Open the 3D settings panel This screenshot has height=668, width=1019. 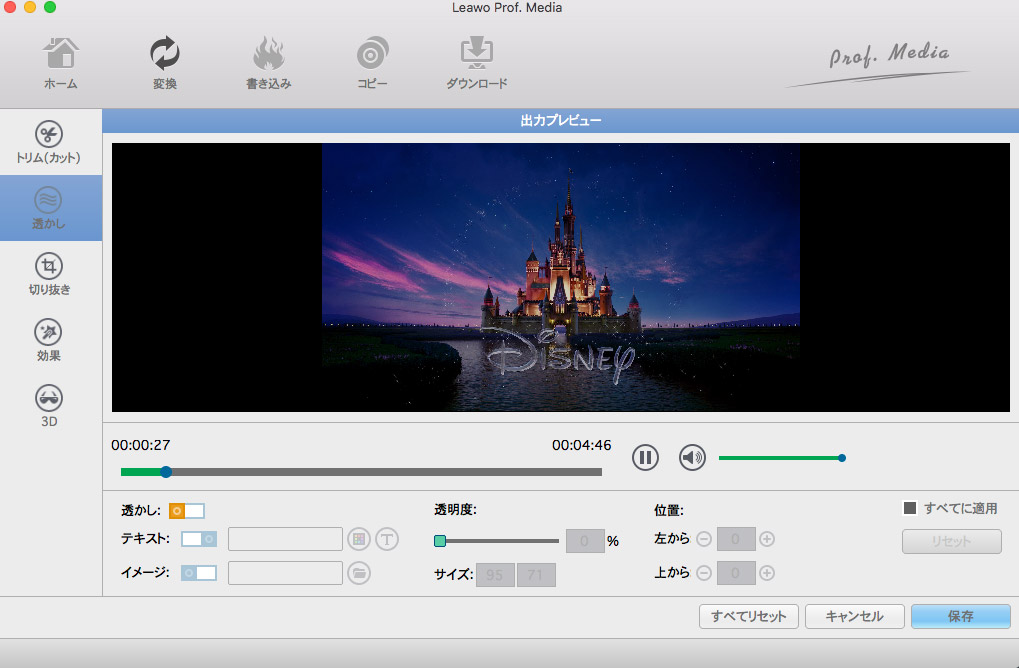(49, 406)
